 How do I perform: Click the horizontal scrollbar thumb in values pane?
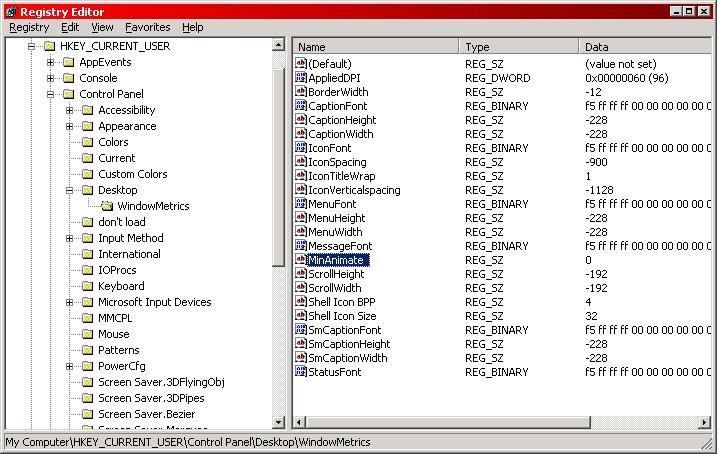click(x=448, y=422)
